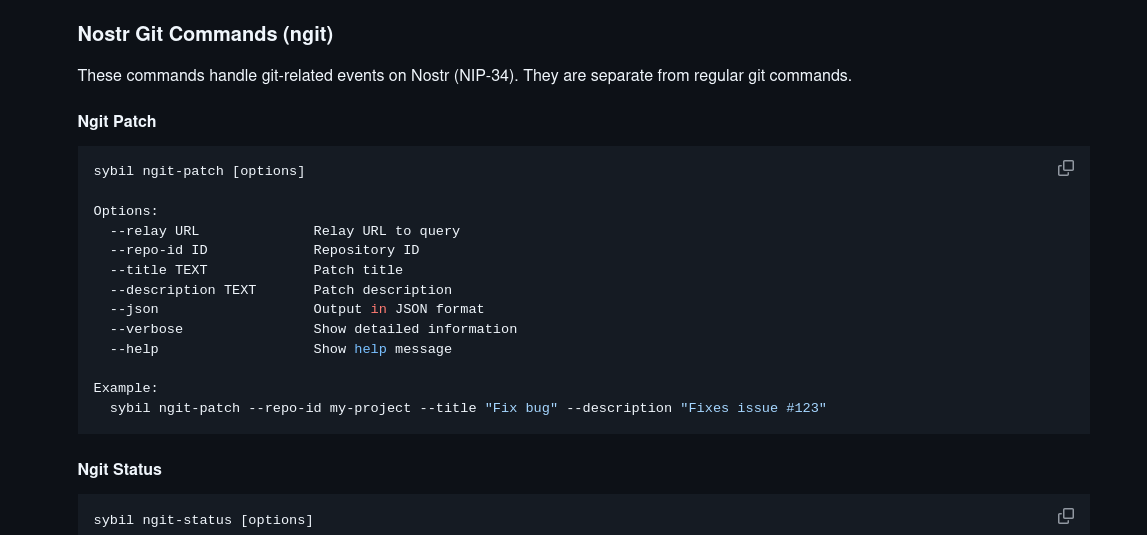This screenshot has width=1147, height=535.
Task: Click the blue 'help' highlighted word
Action: [370, 349]
